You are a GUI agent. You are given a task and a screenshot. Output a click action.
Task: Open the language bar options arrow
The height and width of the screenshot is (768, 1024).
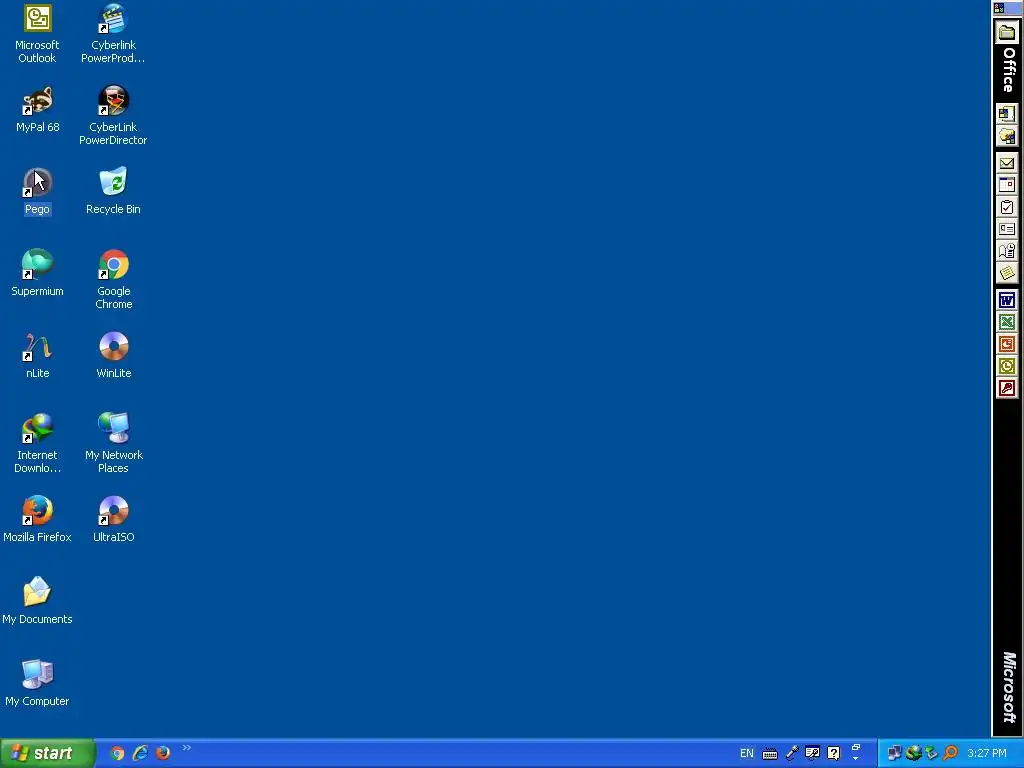click(x=856, y=759)
